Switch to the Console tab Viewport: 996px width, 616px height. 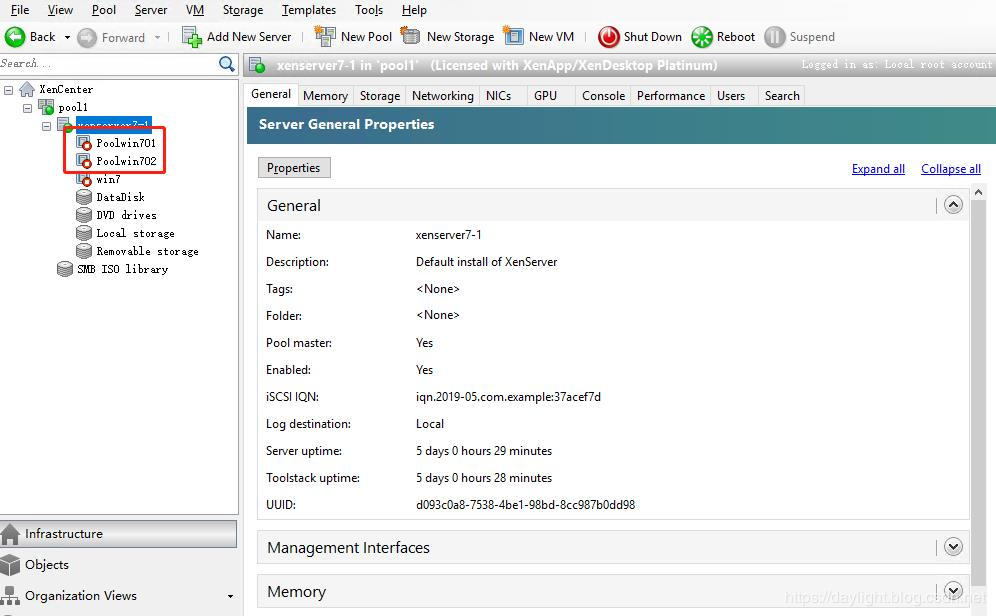point(603,95)
